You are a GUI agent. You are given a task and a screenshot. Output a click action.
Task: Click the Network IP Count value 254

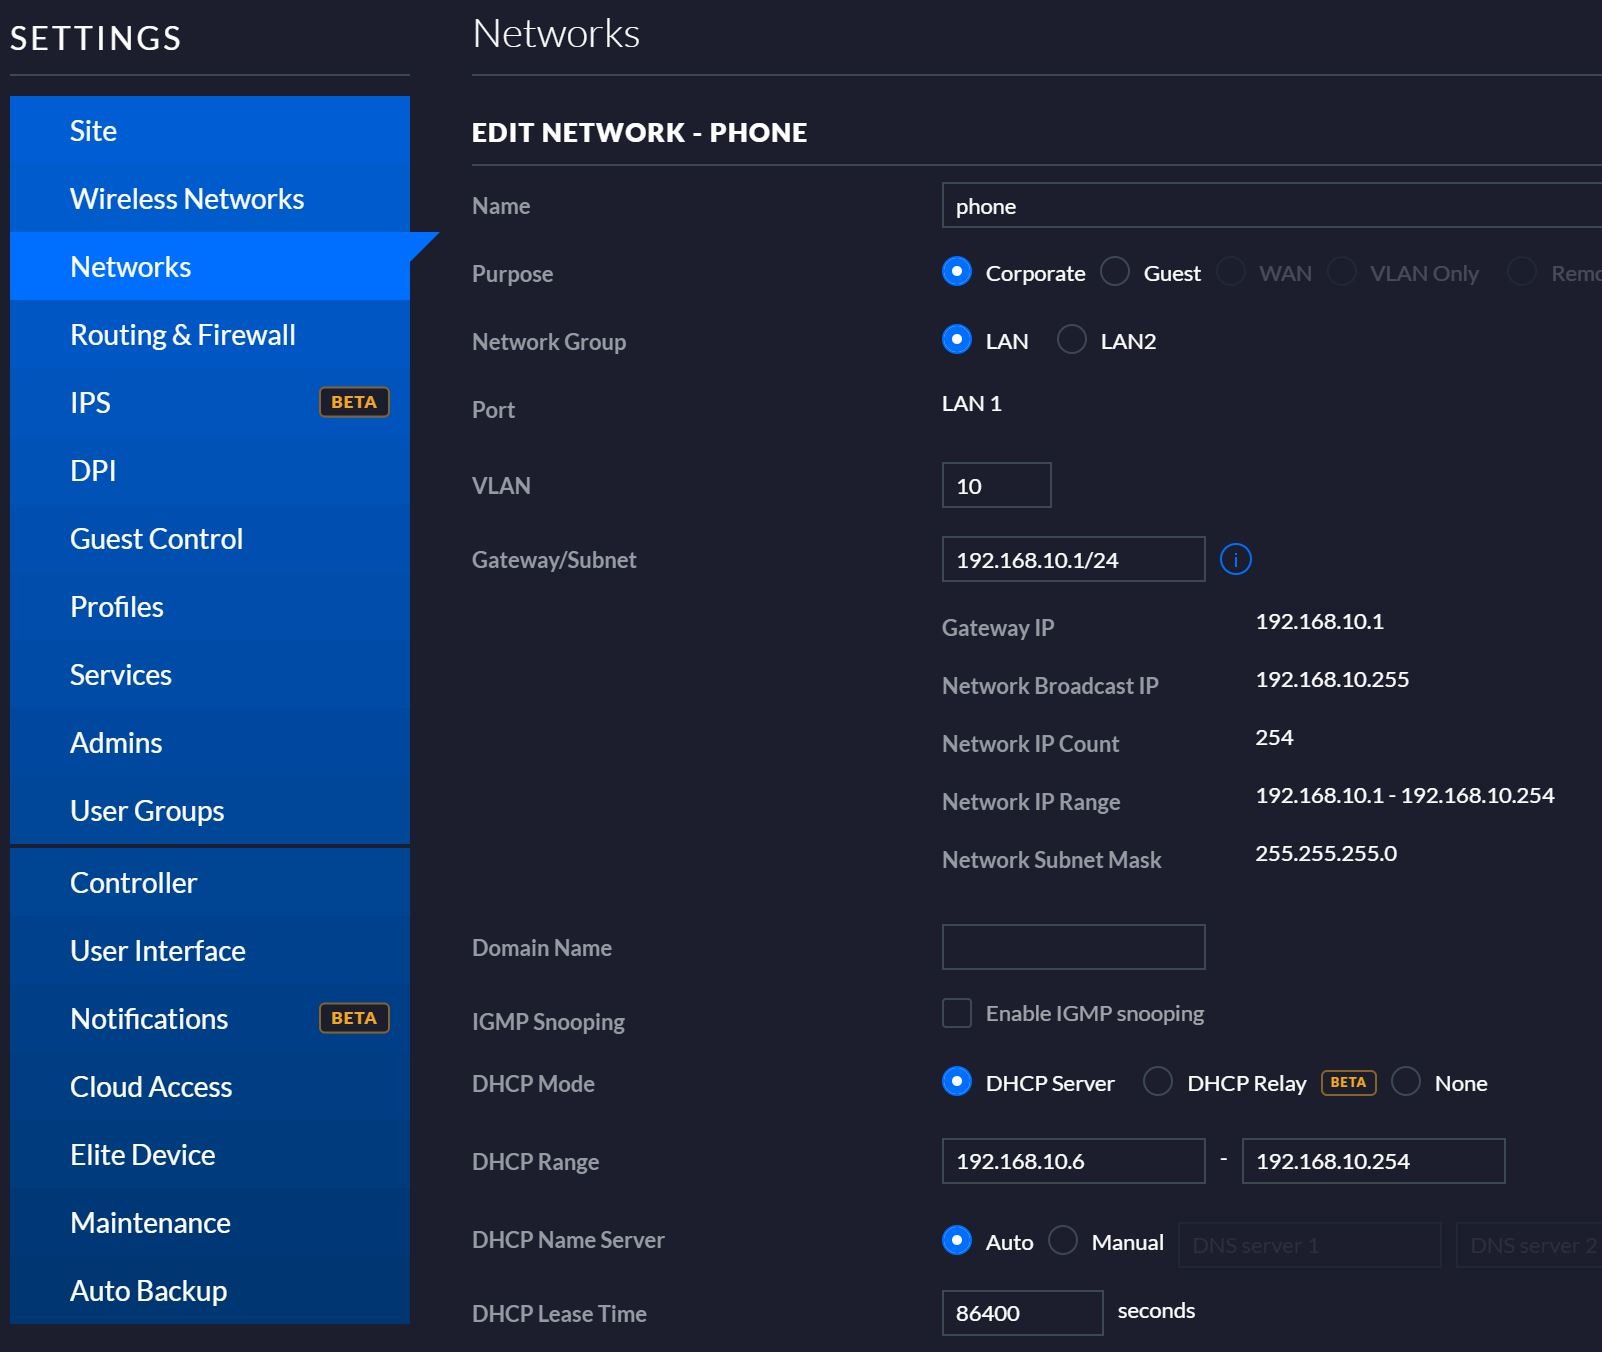point(1274,737)
